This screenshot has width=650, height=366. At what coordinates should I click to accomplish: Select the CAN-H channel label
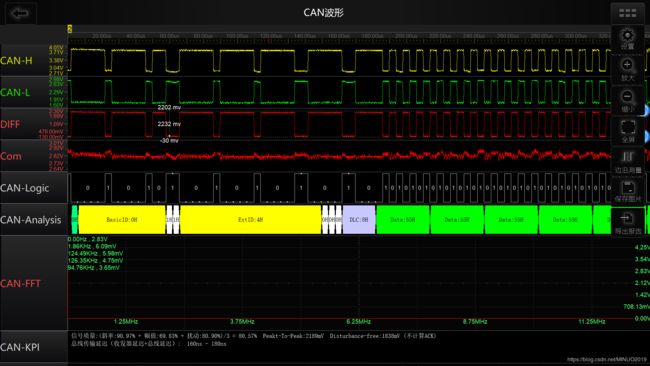pyautogui.click(x=16, y=61)
